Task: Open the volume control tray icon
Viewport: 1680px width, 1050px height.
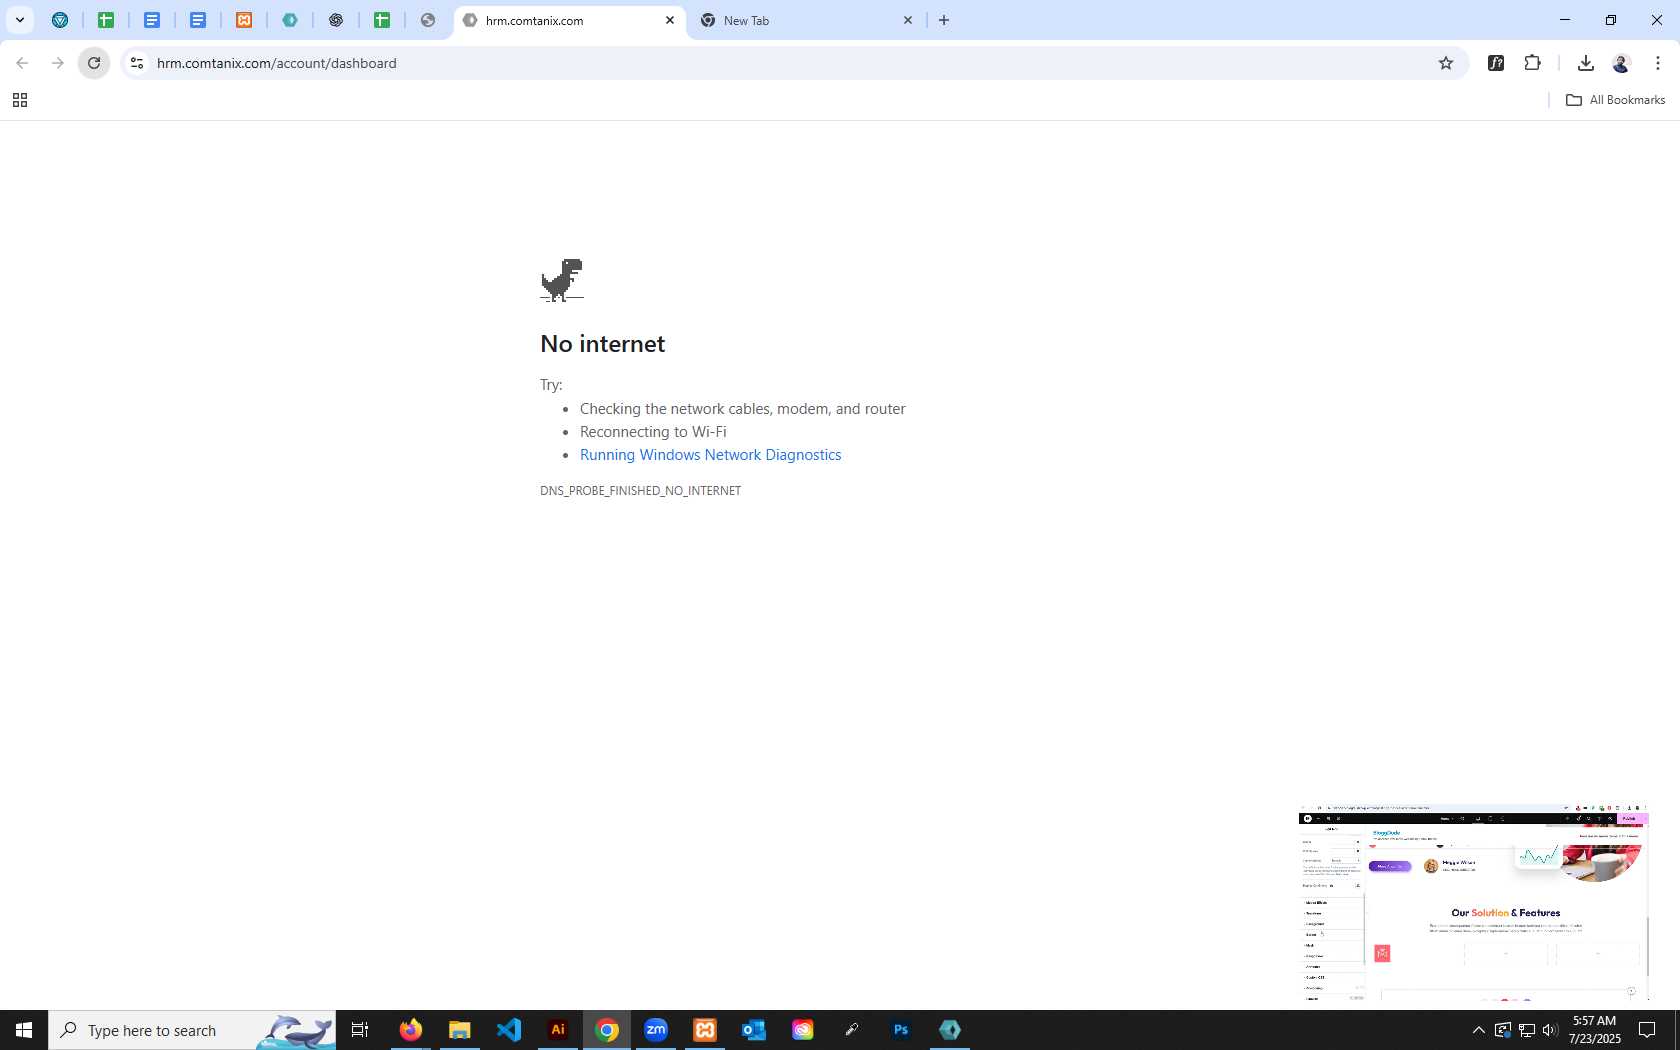Action: (x=1551, y=1030)
